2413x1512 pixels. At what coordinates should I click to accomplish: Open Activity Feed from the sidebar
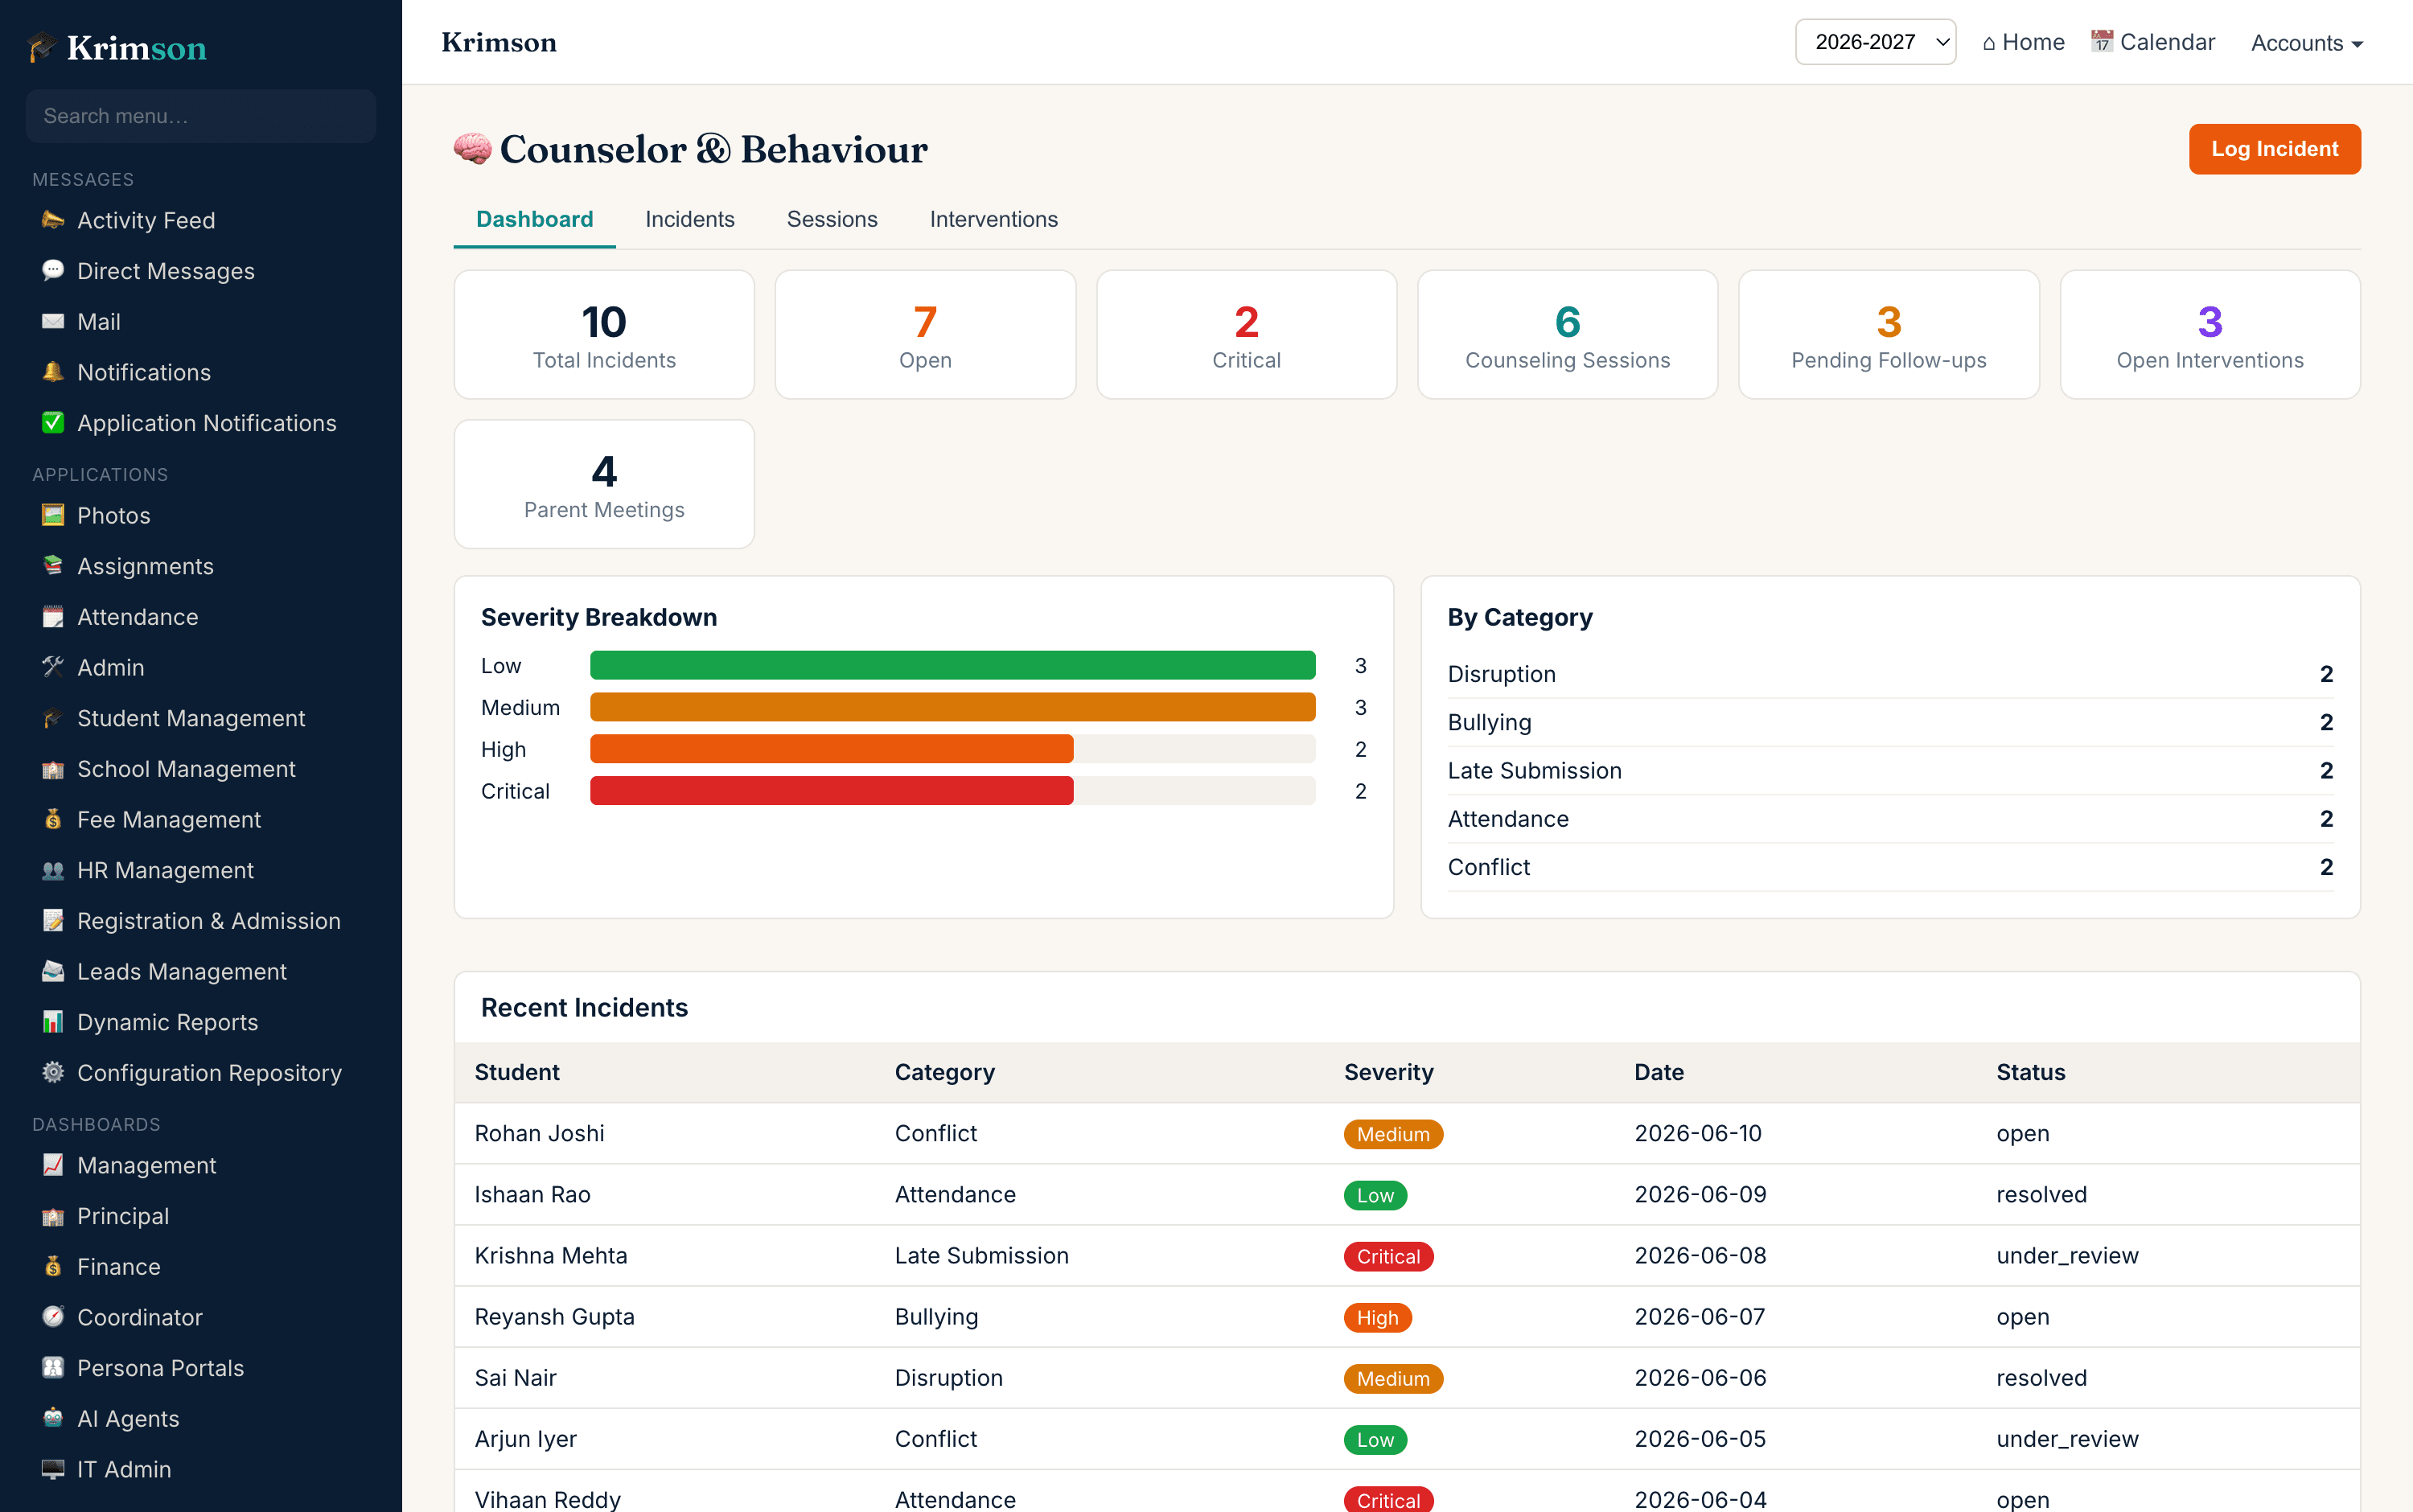145,220
